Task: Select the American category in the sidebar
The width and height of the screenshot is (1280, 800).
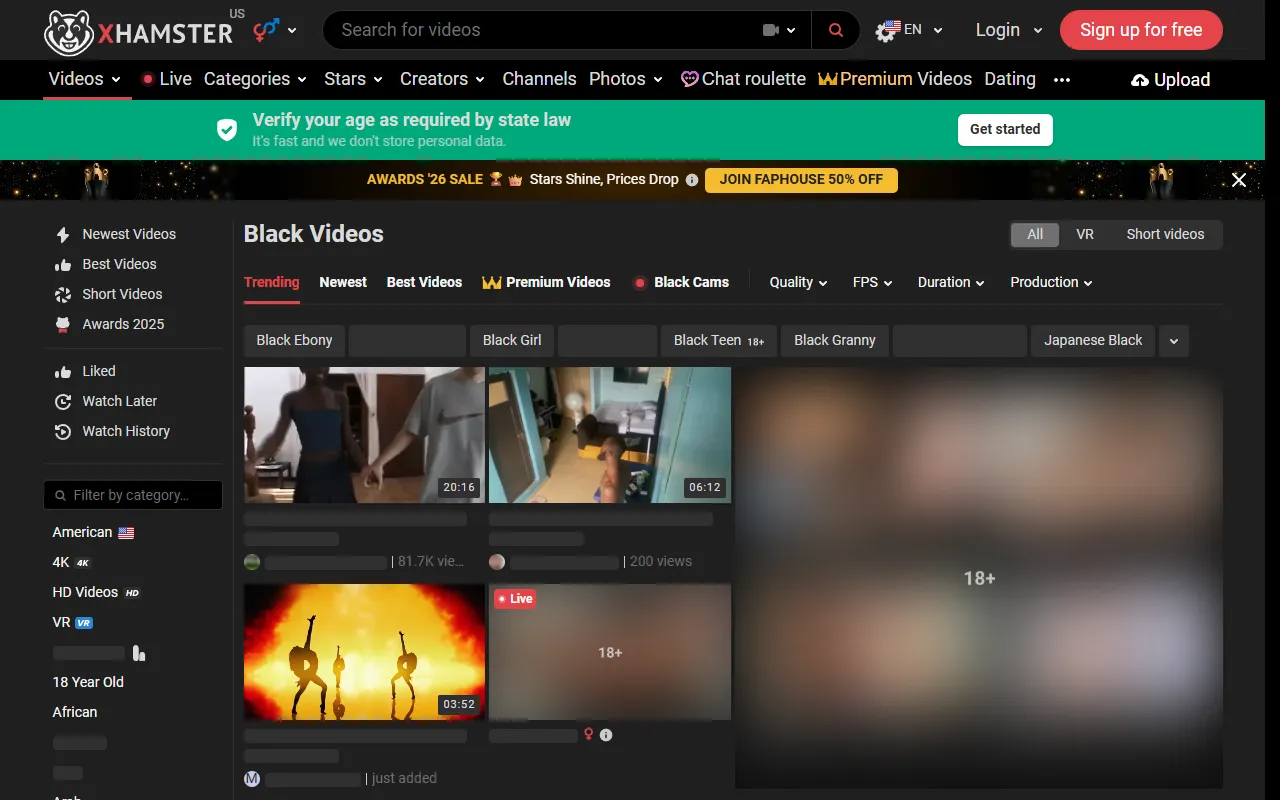Action: (x=93, y=532)
